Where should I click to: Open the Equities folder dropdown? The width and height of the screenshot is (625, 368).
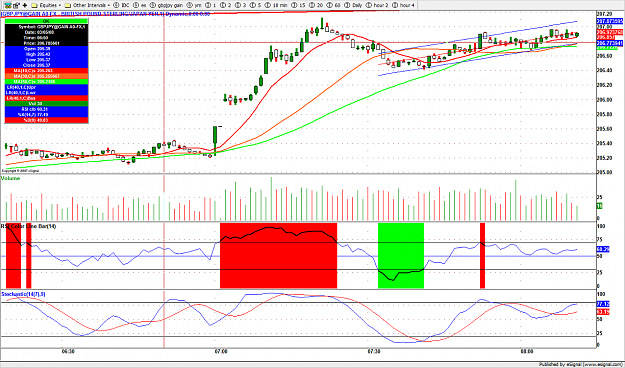pyautogui.click(x=46, y=6)
